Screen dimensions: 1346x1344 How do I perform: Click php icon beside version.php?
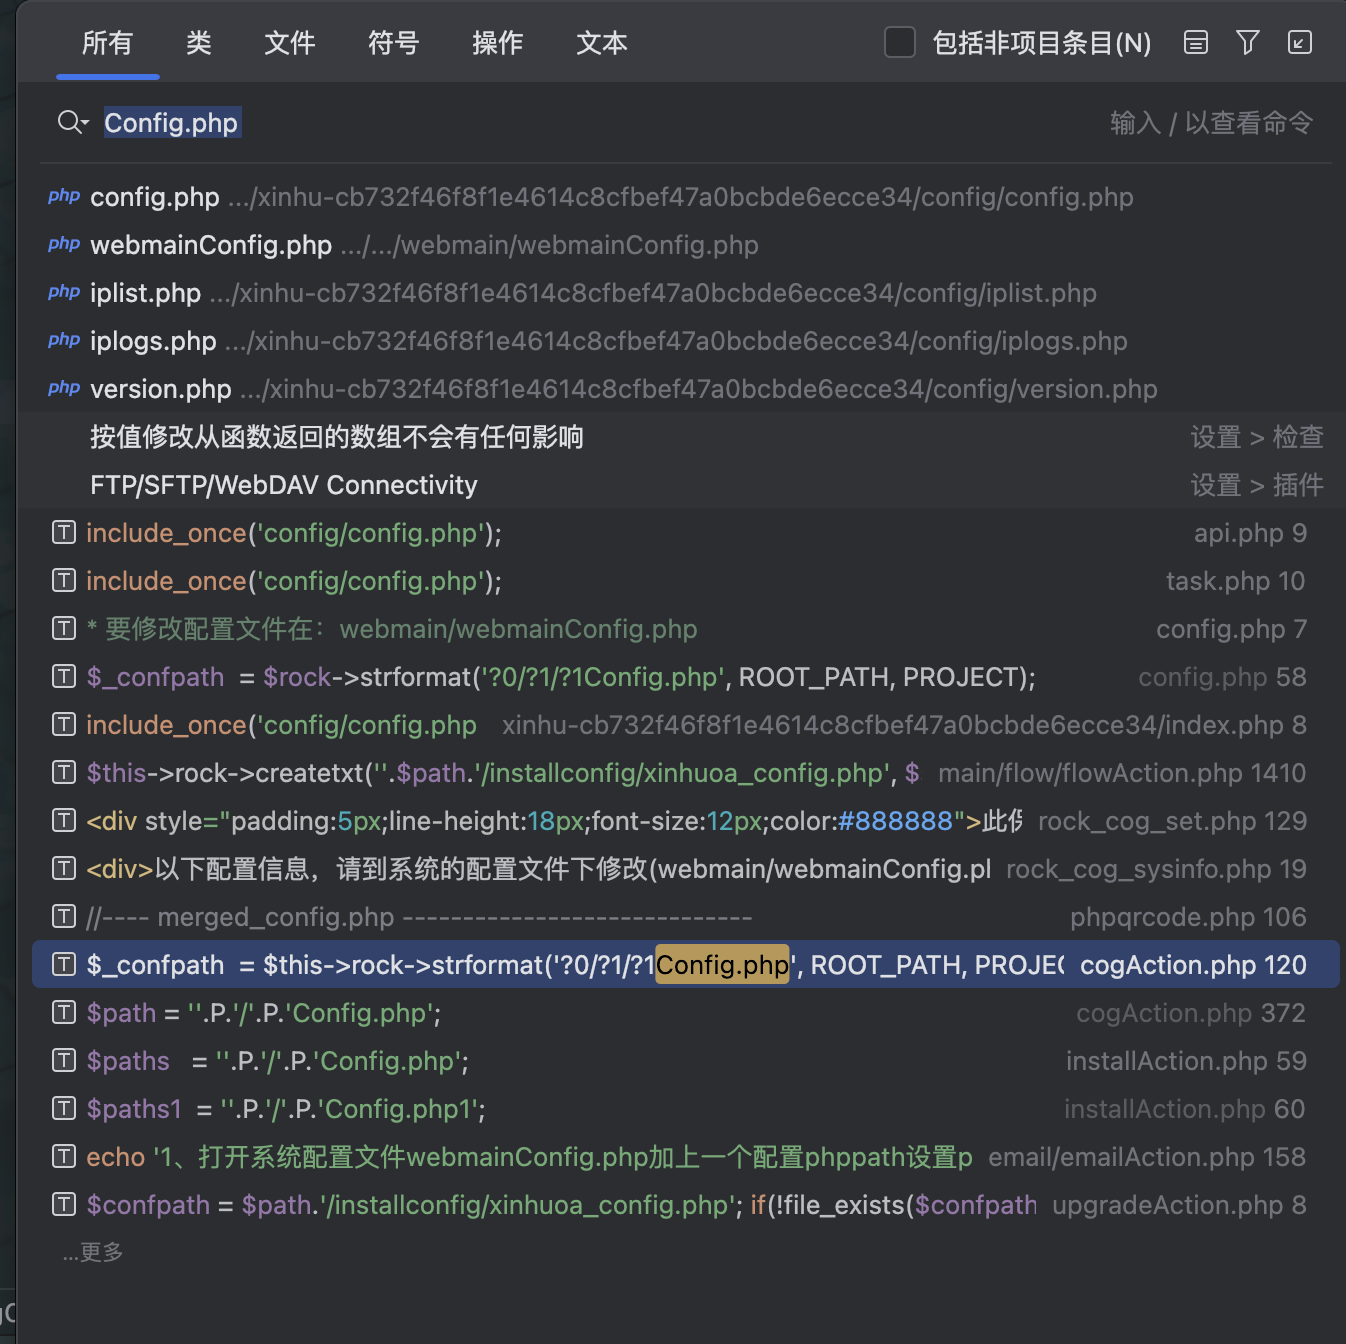click(64, 388)
